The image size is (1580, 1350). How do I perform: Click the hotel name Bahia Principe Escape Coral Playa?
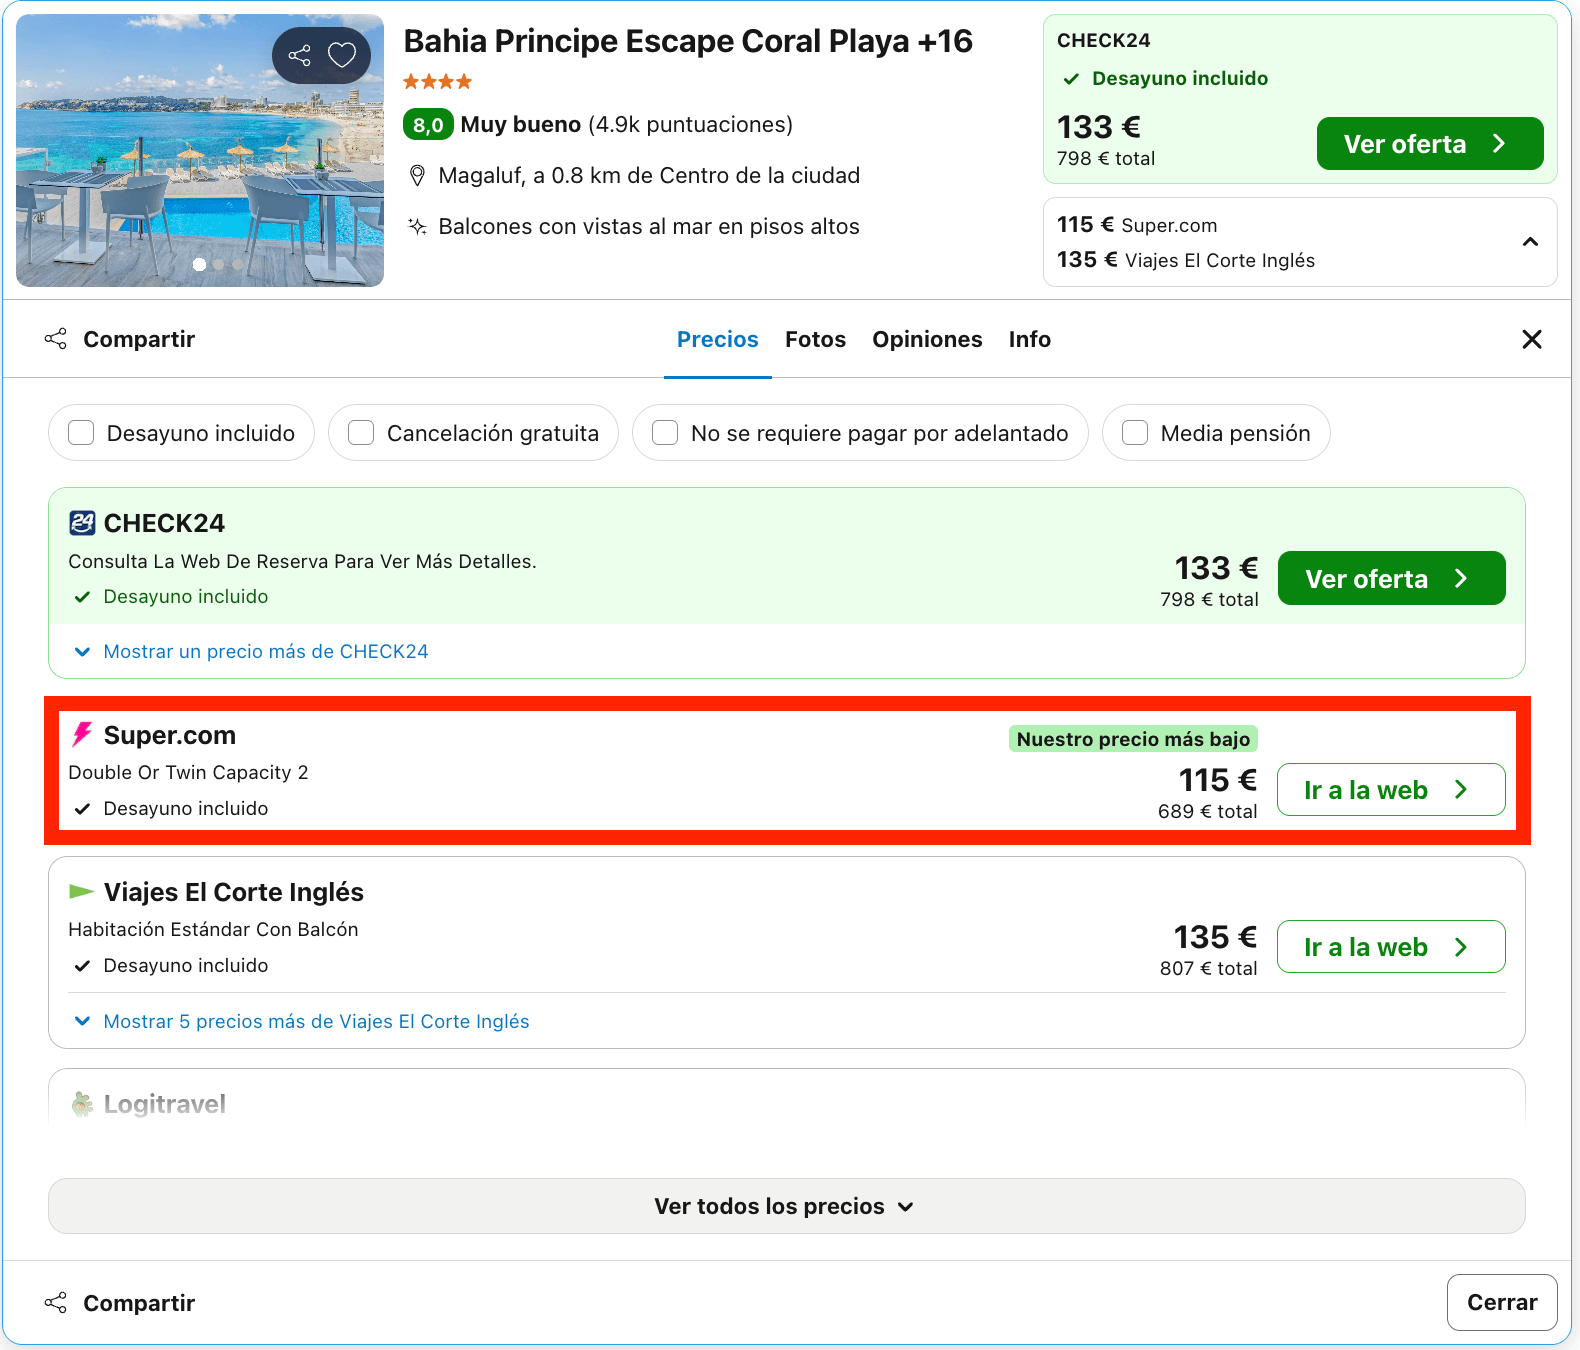tap(688, 41)
